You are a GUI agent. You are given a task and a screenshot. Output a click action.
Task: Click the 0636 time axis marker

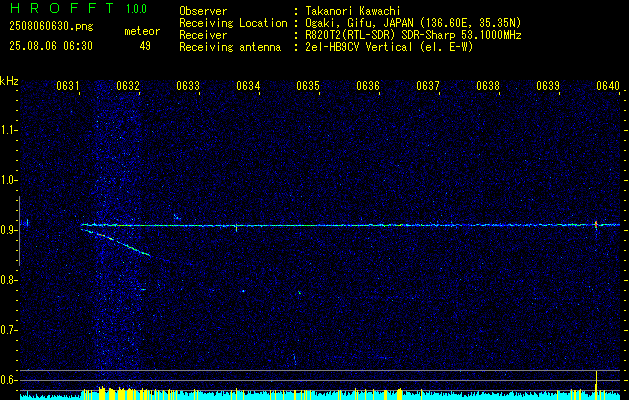(x=368, y=85)
